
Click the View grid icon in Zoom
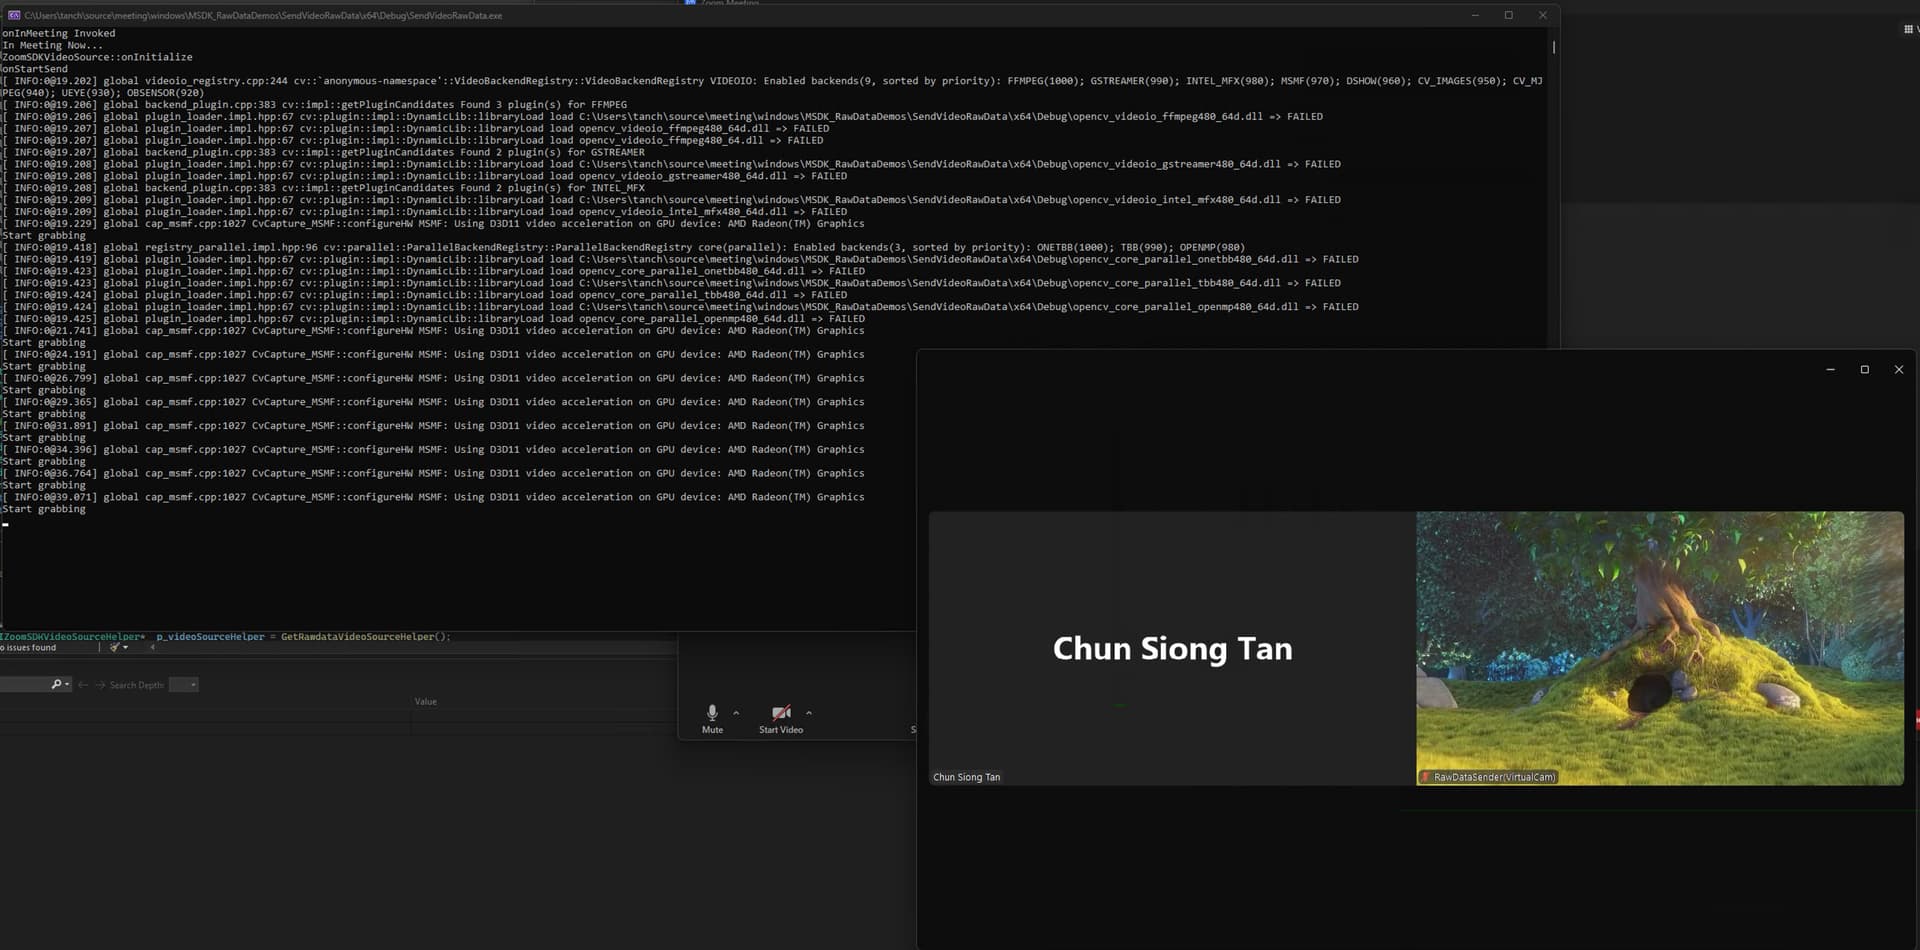pos(1908,29)
